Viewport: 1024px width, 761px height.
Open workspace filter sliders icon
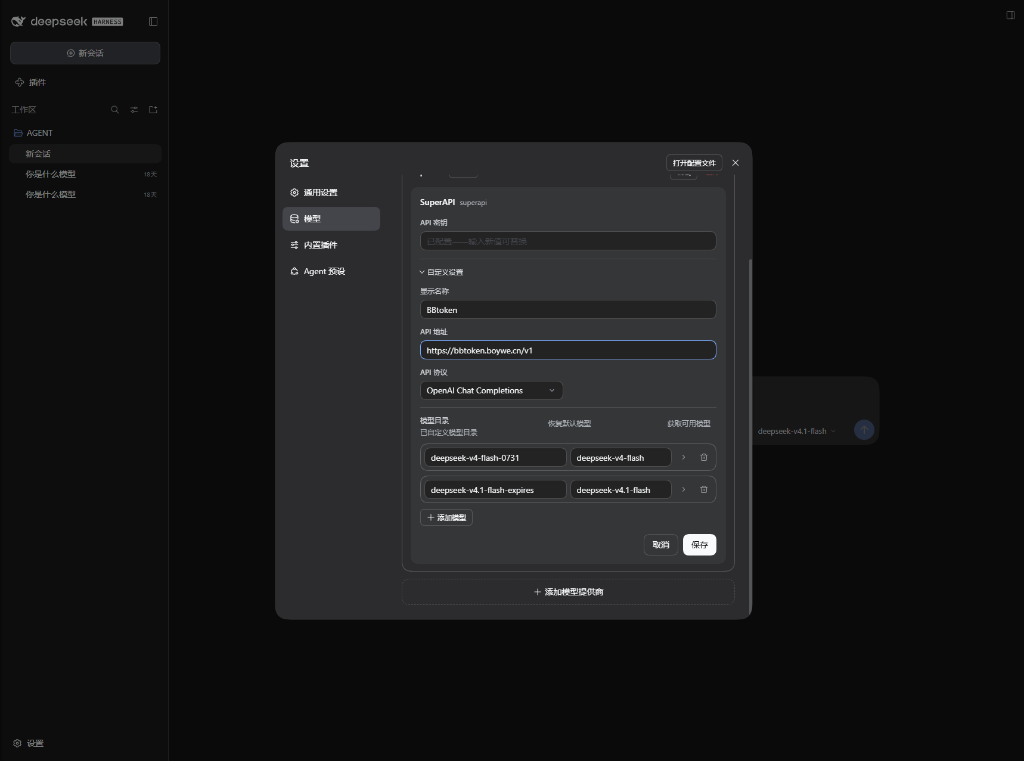pos(134,110)
